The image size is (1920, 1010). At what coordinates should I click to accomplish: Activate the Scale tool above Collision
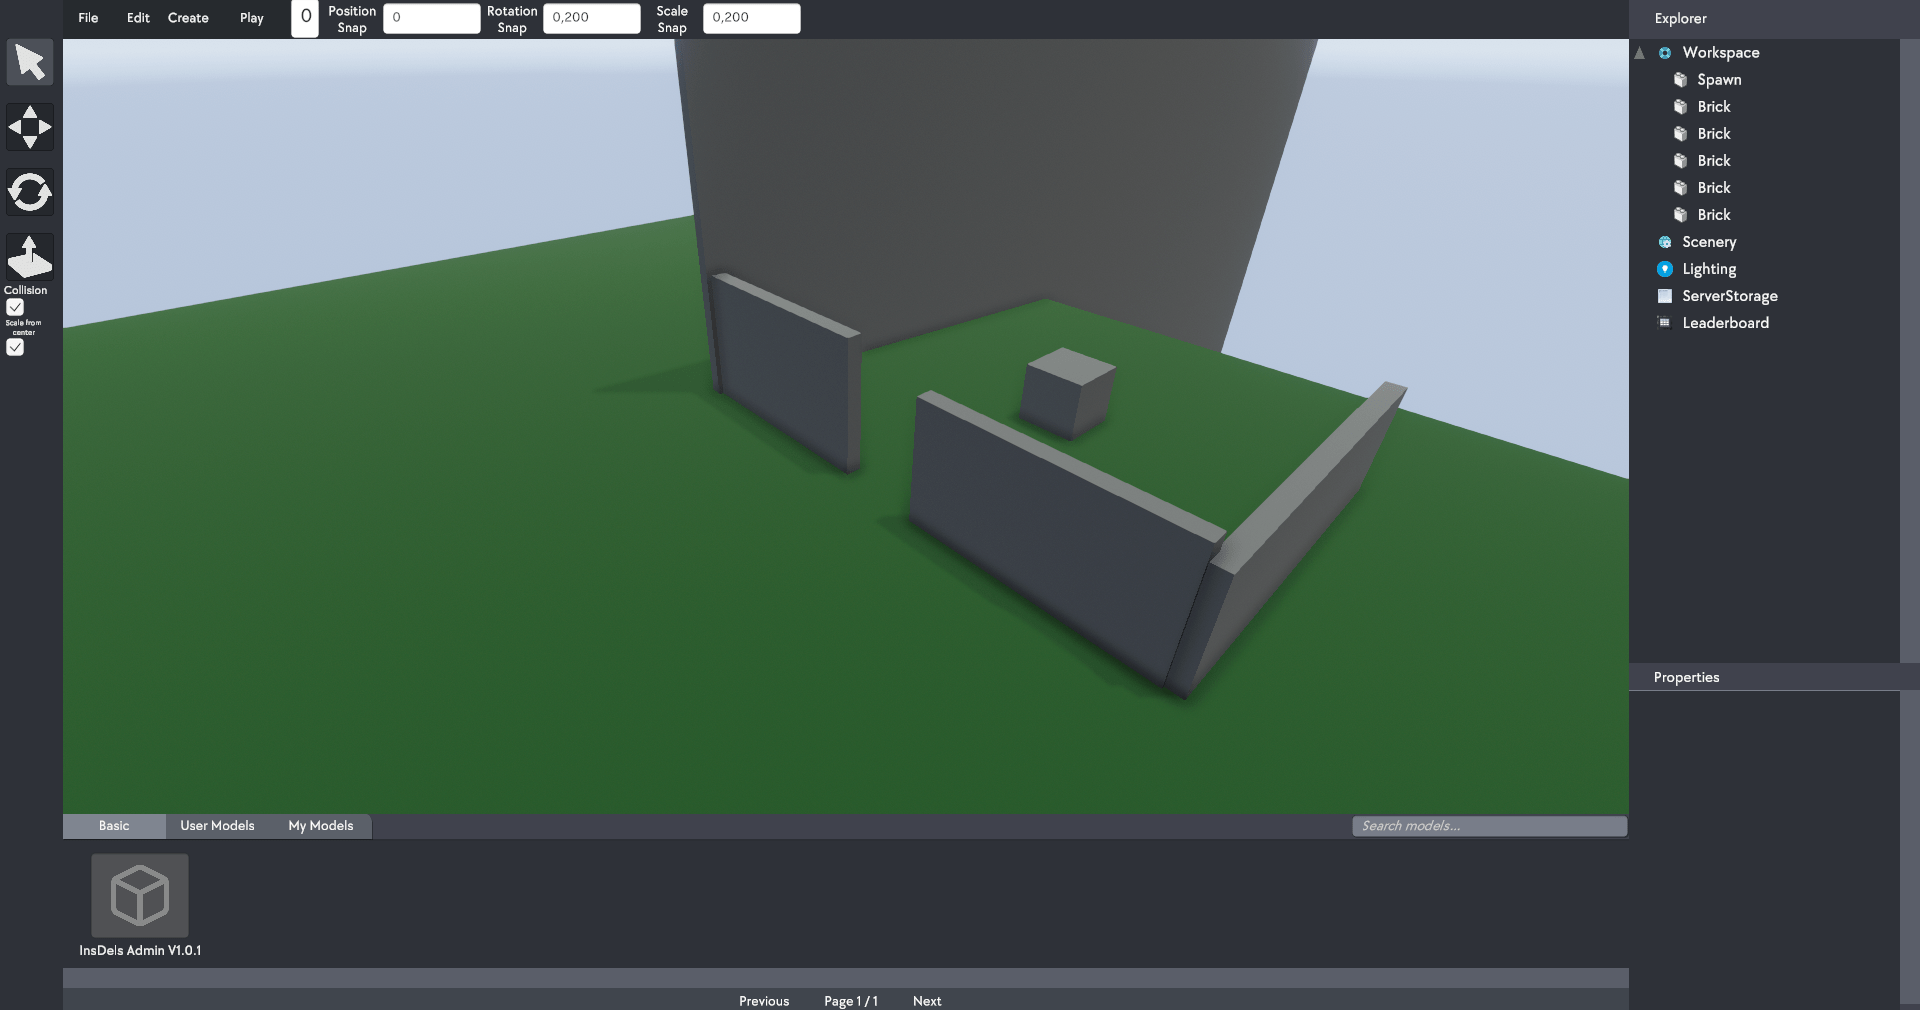(30, 257)
